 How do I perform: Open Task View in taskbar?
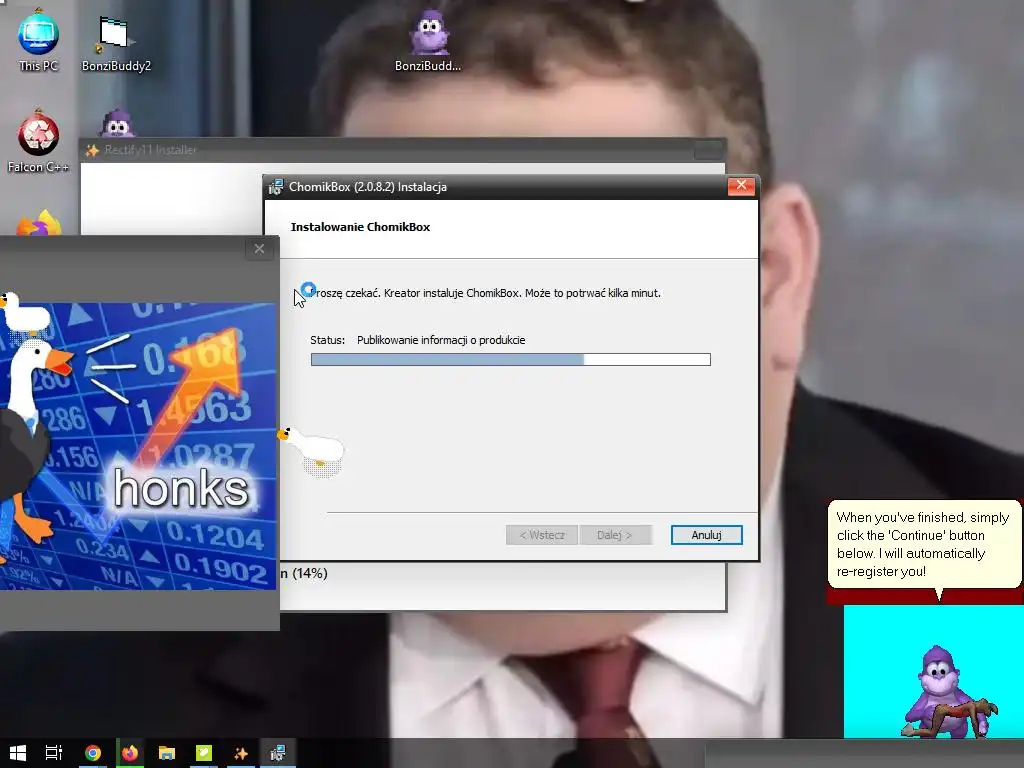[x=54, y=753]
